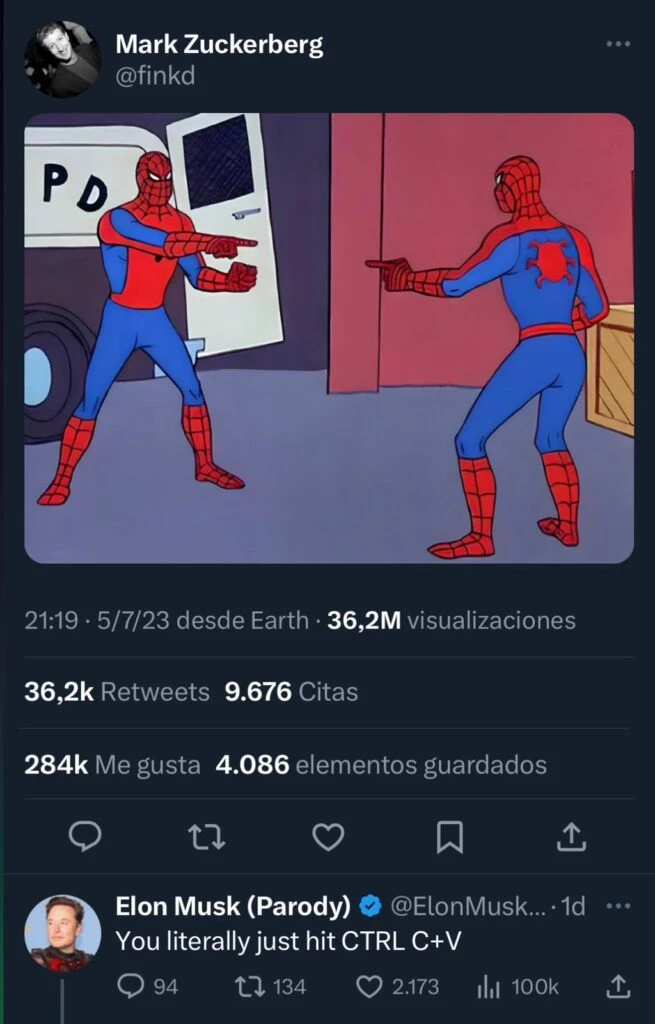The height and width of the screenshot is (1024, 655).
Task: Like the reply with 2.173 likes
Action: (x=398, y=986)
